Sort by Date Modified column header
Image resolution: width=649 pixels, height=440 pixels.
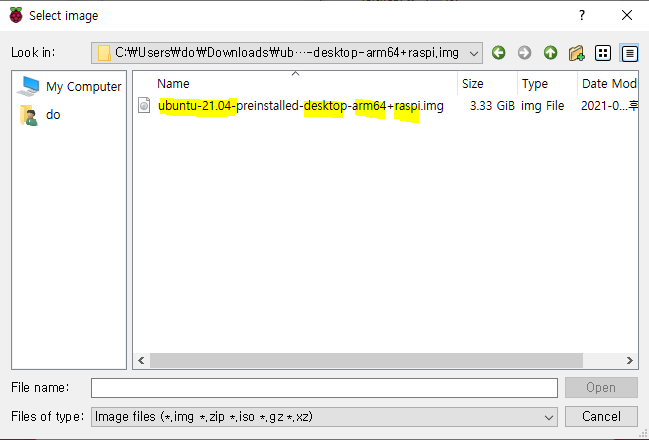[x=607, y=84]
